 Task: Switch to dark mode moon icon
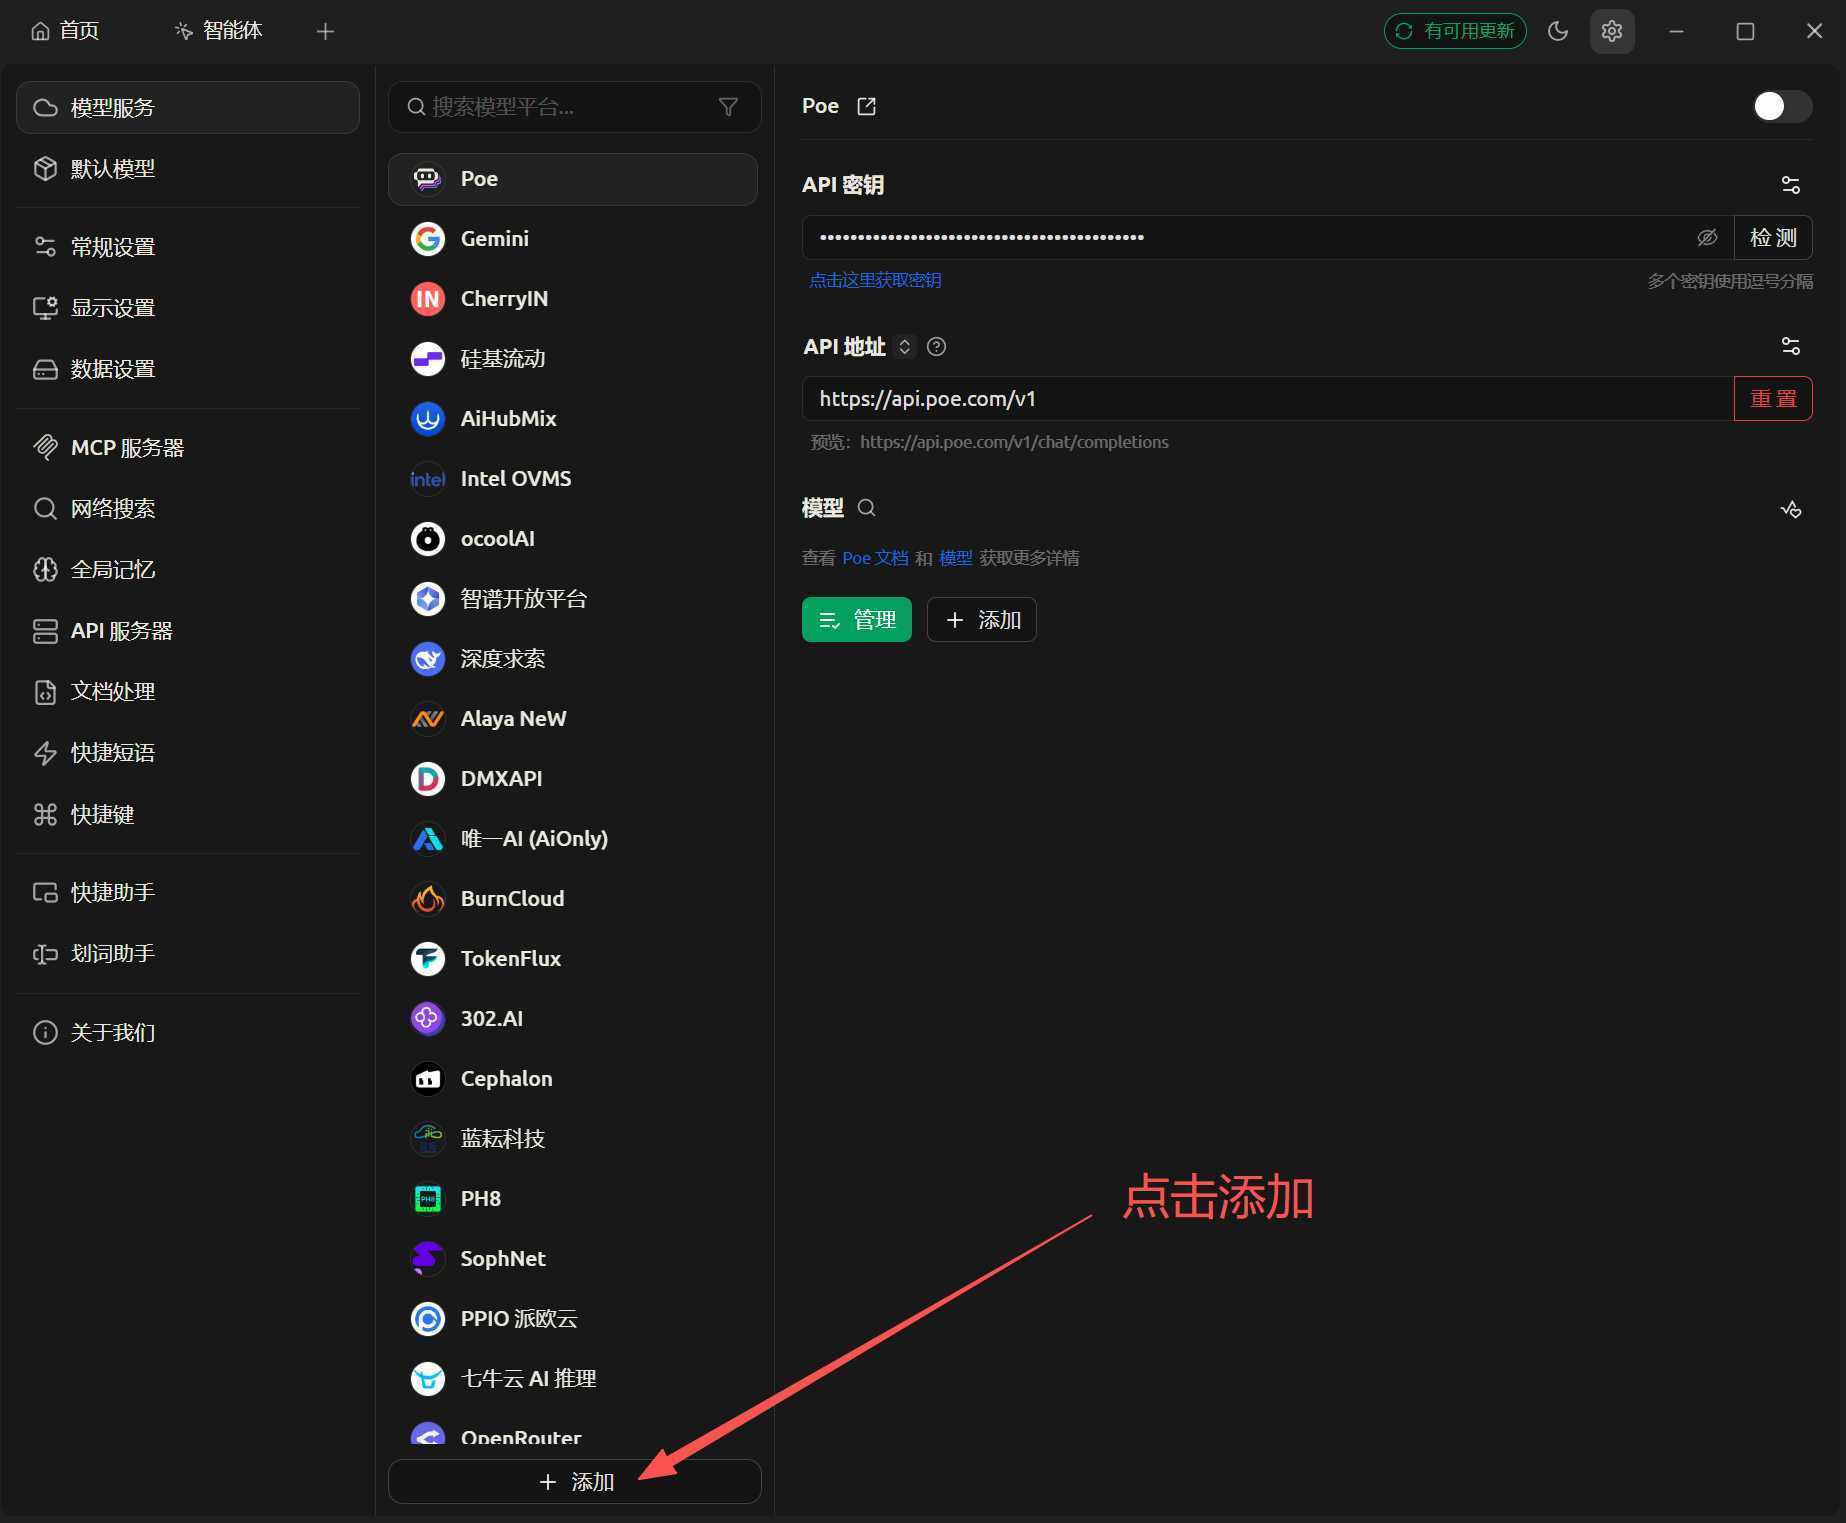point(1557,31)
